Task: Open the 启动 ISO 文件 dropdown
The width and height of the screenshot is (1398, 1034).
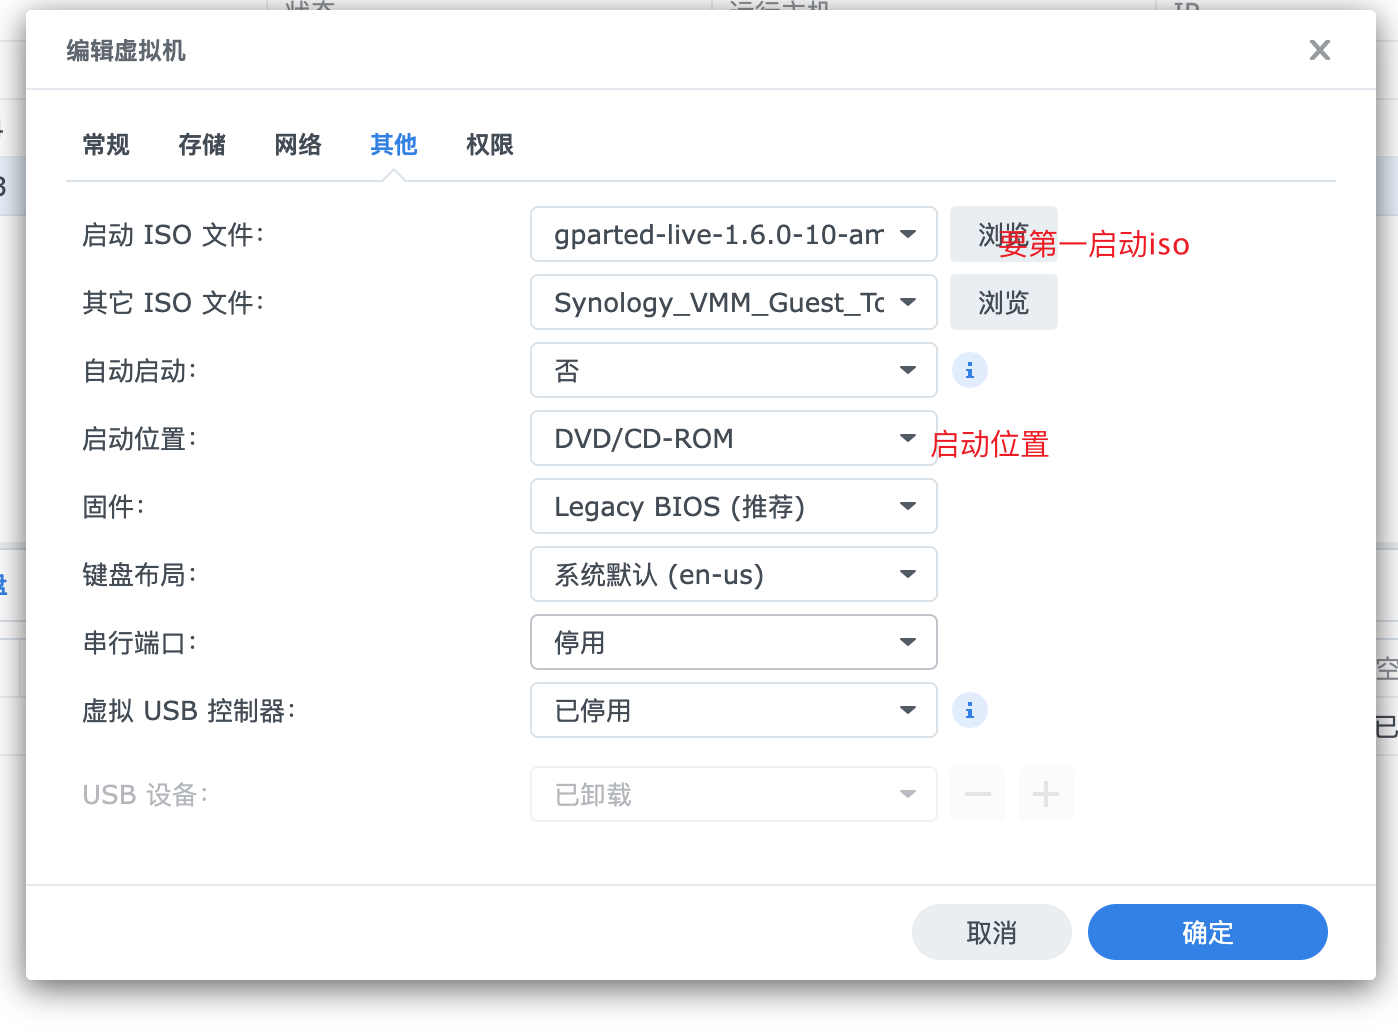Action: 733,234
